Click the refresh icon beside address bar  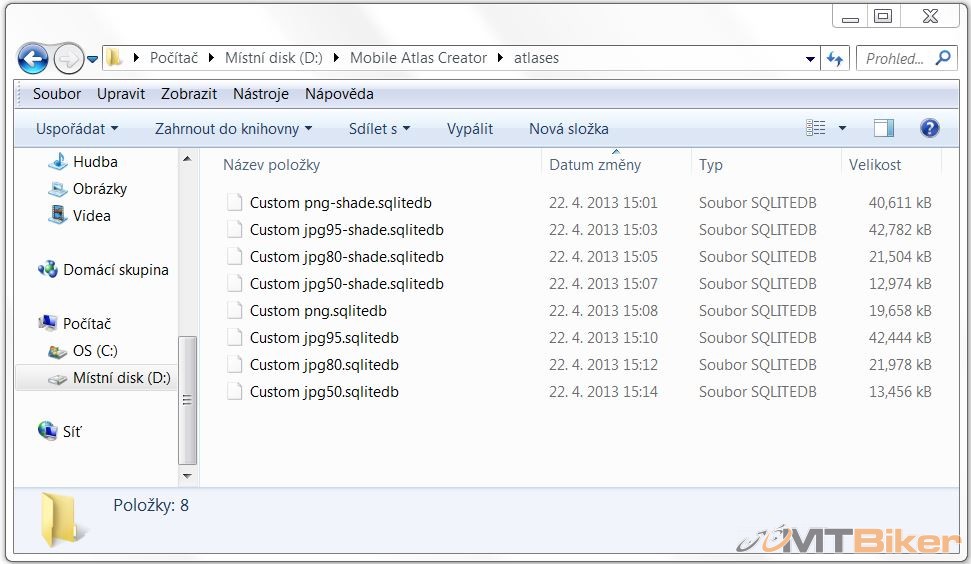click(x=835, y=59)
